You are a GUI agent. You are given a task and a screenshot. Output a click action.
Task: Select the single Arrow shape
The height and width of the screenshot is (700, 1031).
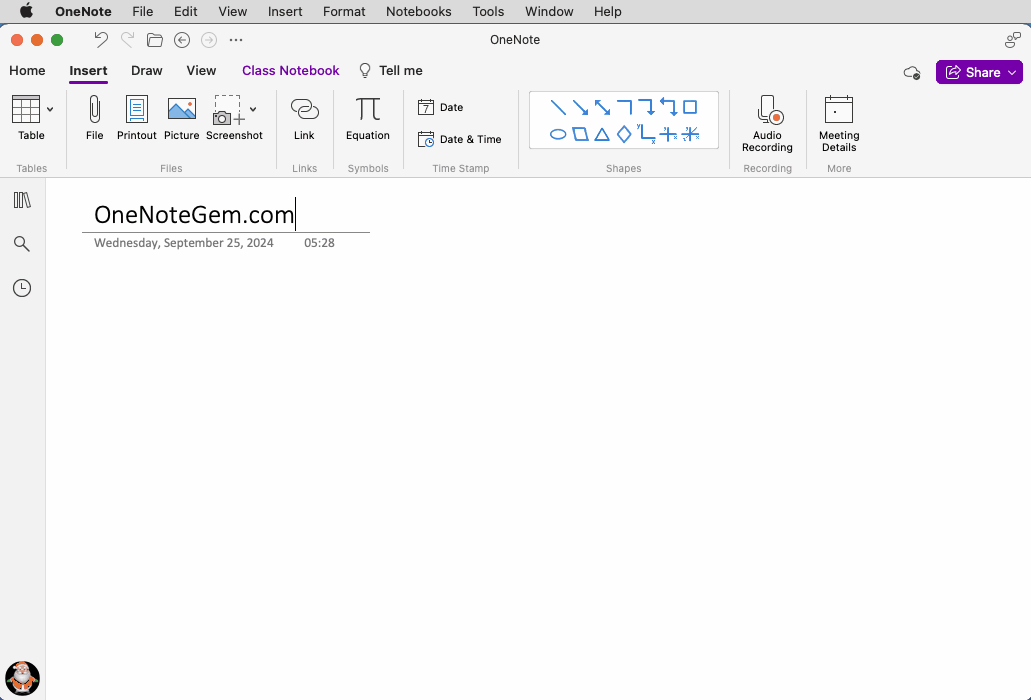coord(580,107)
